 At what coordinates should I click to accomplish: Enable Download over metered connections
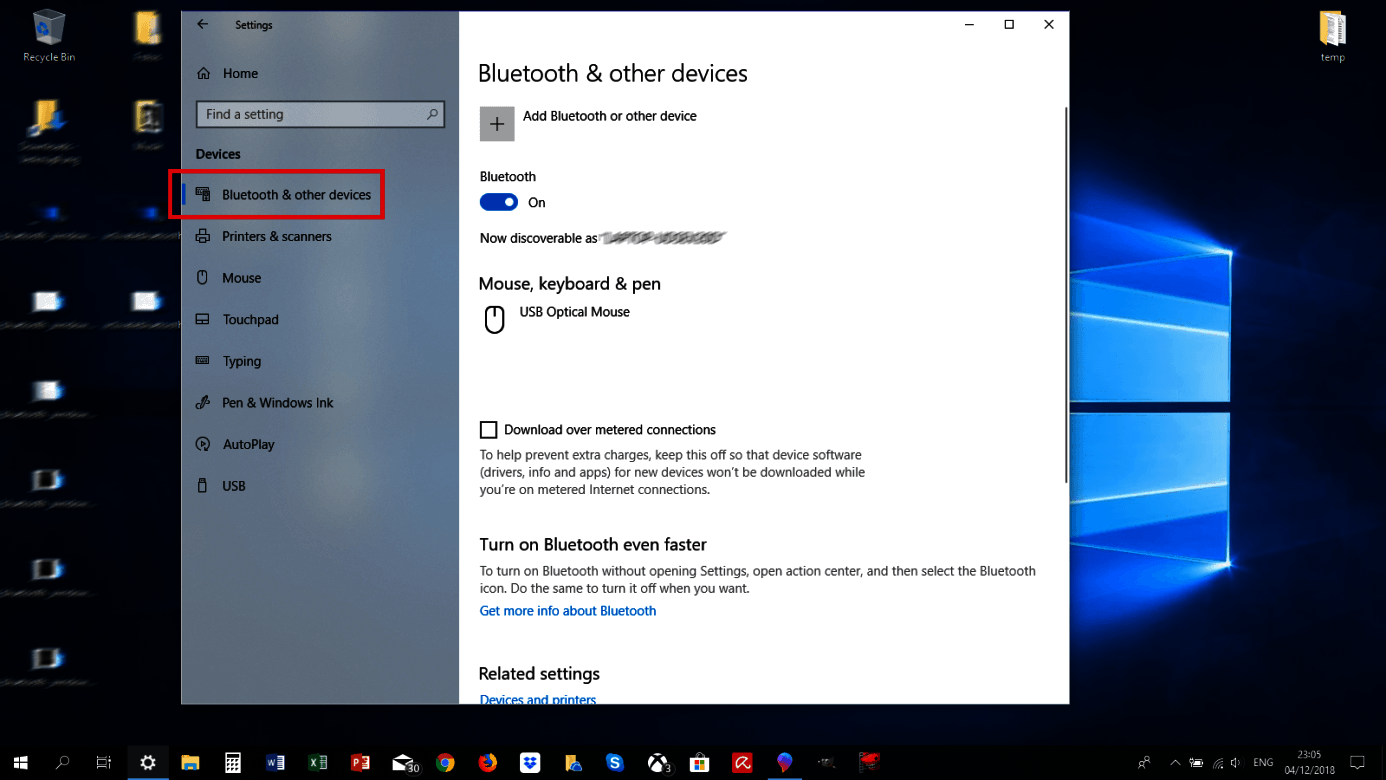coord(488,429)
